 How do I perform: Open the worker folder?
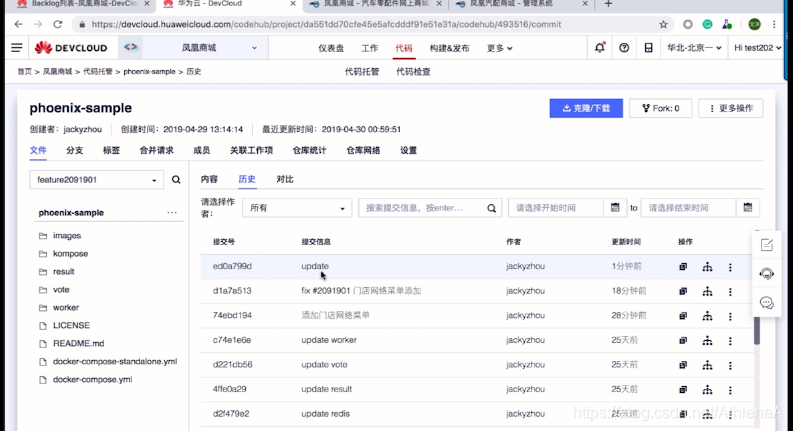click(66, 308)
